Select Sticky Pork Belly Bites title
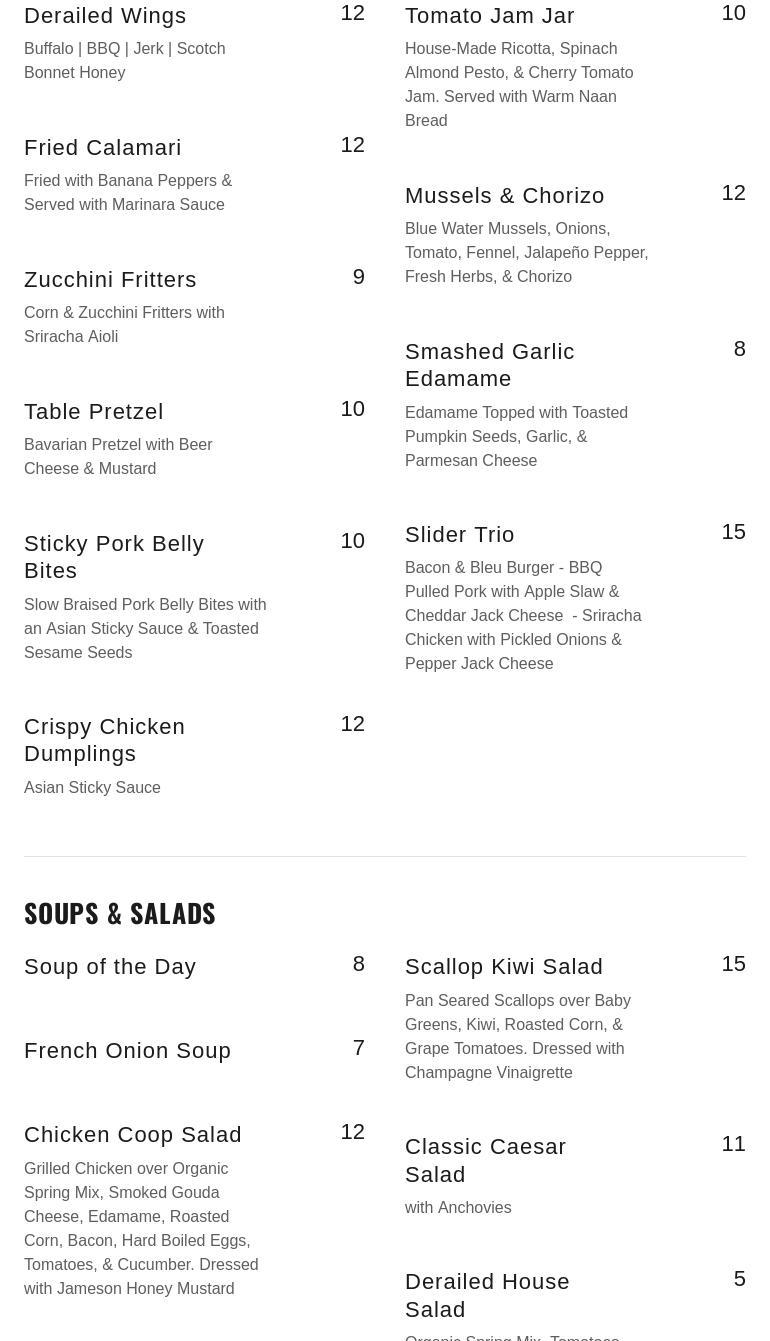The height and width of the screenshot is (1341, 770). coord(114,557)
